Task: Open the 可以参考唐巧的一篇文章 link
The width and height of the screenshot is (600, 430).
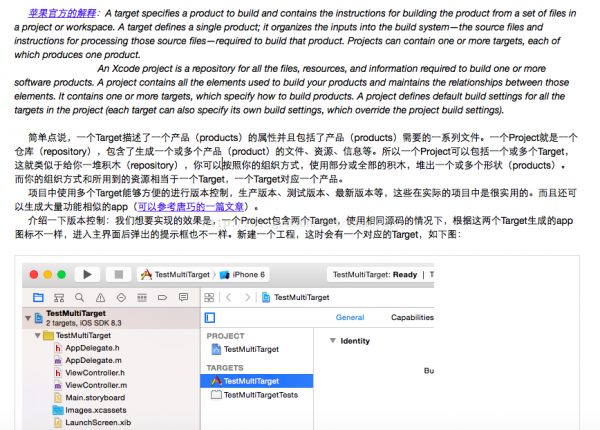Action: coord(191,207)
